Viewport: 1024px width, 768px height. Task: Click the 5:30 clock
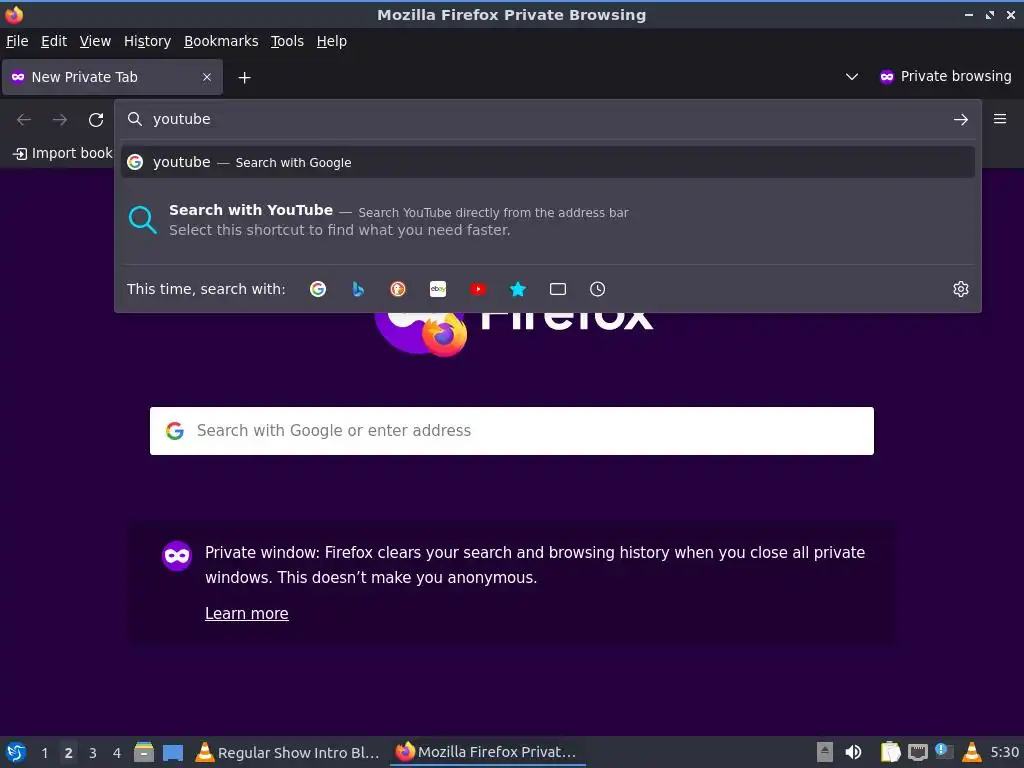point(1004,752)
